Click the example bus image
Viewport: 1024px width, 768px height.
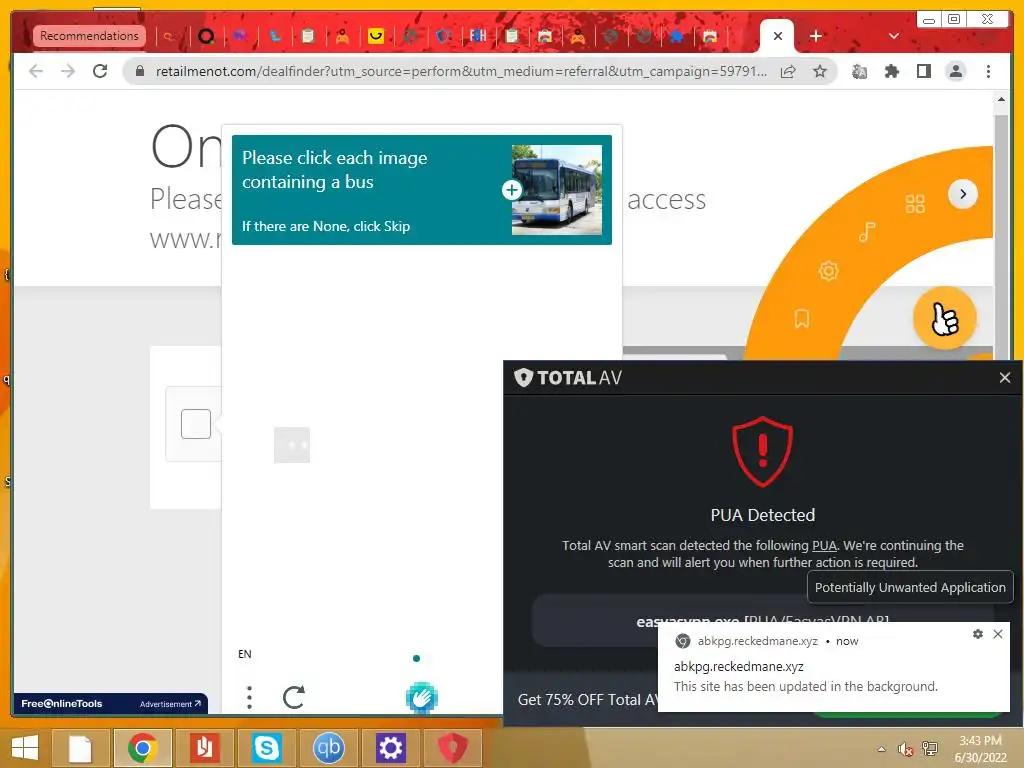tap(557, 190)
